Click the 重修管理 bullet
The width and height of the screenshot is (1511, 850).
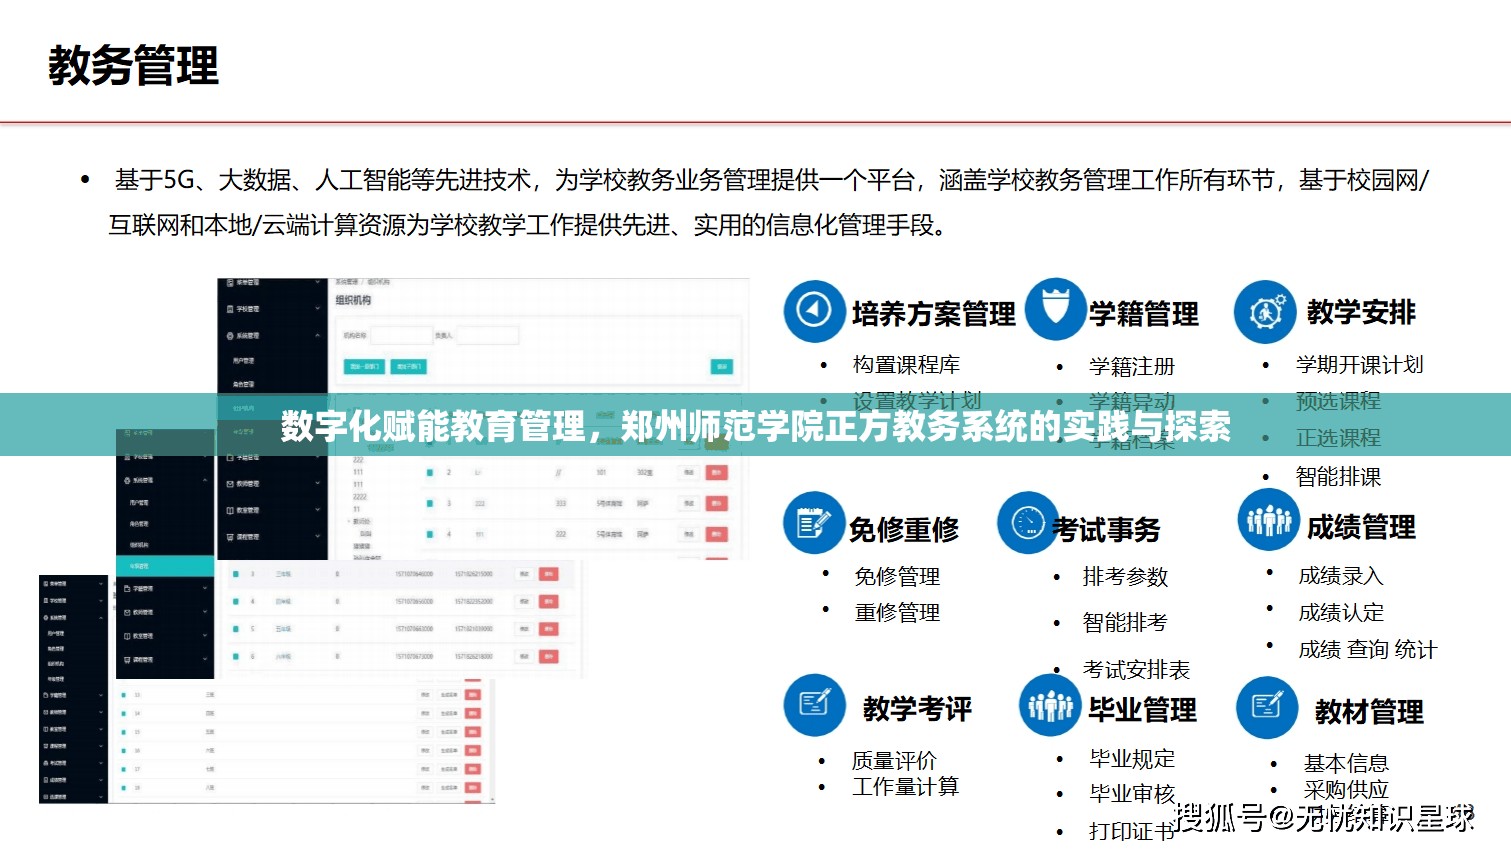tap(897, 613)
